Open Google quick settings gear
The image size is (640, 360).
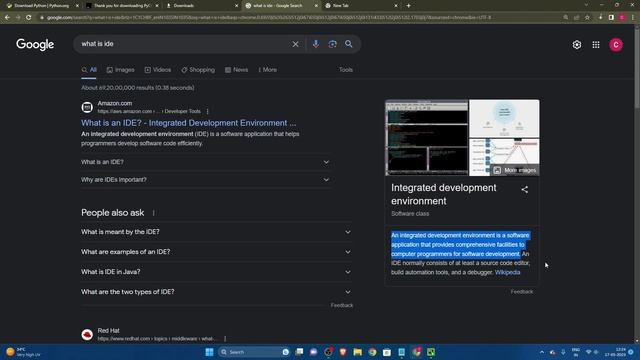tap(576, 45)
